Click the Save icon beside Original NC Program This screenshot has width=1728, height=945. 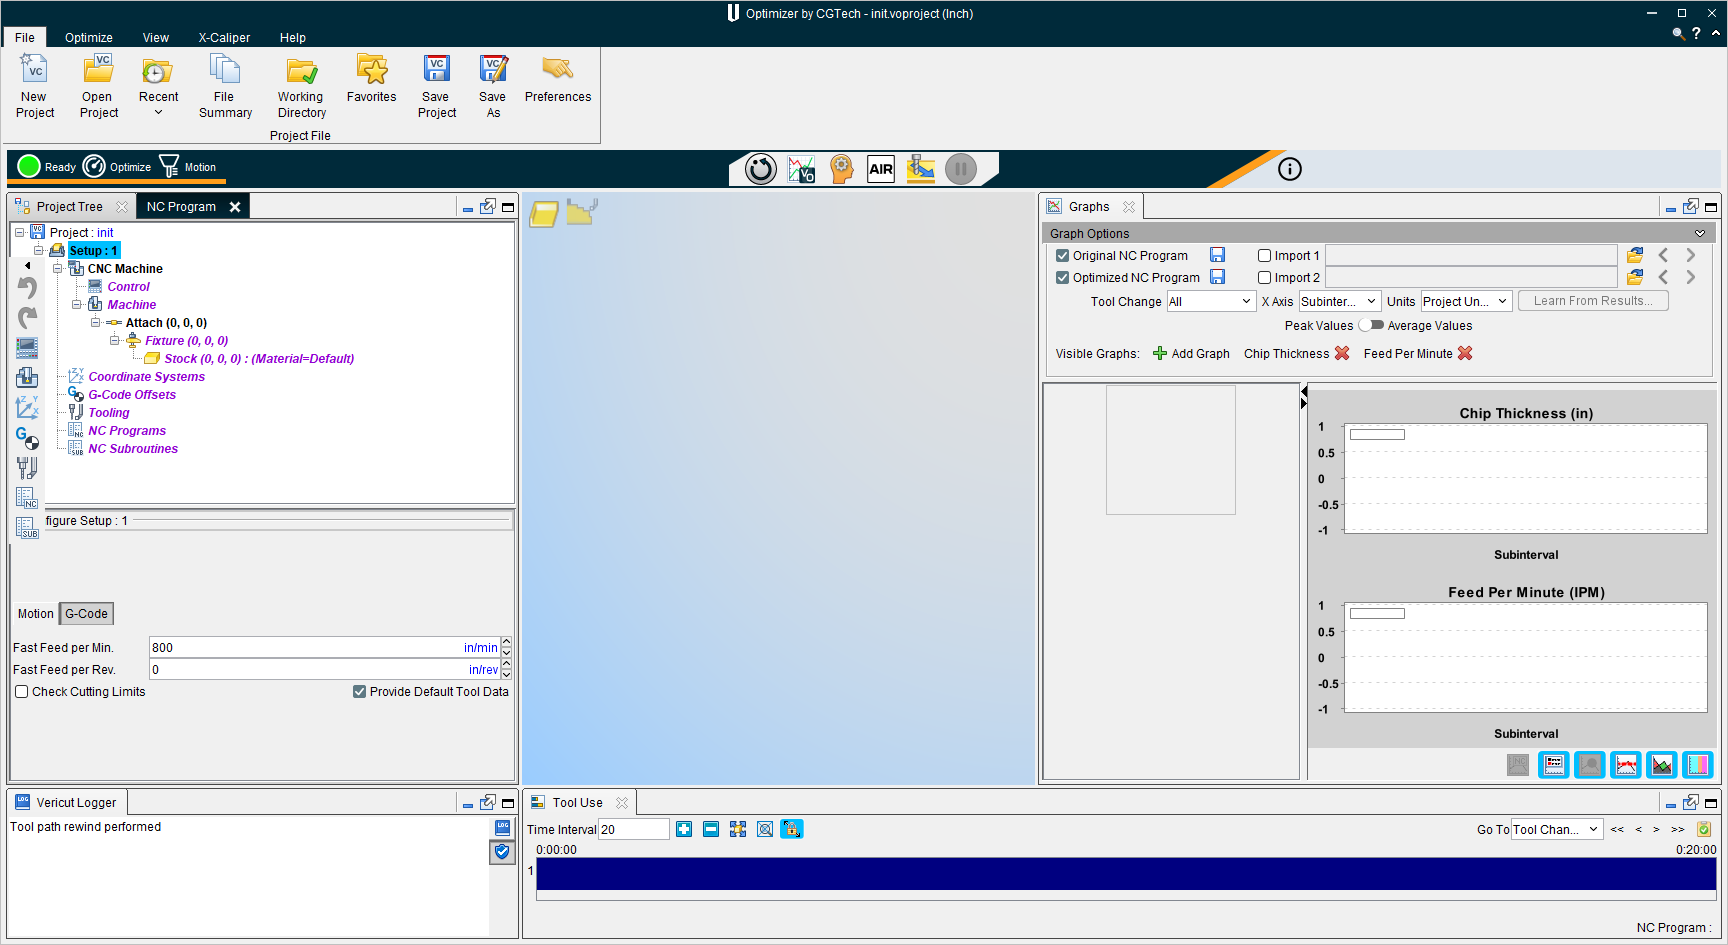pos(1217,255)
